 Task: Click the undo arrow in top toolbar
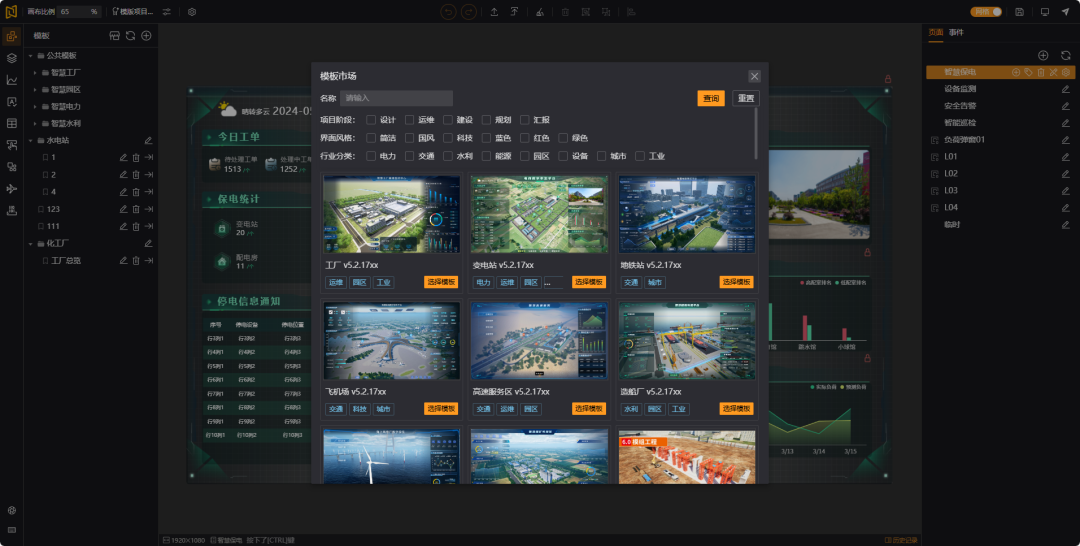point(448,12)
